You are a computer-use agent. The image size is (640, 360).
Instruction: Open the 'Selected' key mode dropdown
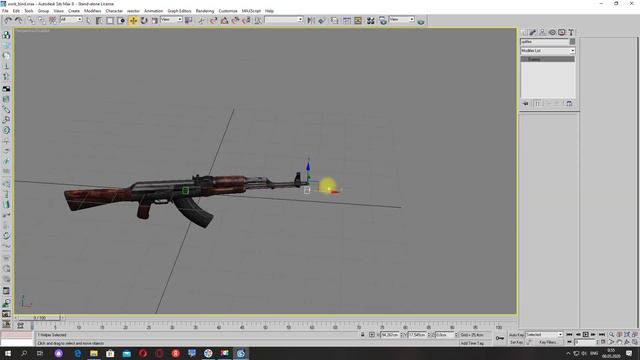[x=544, y=335]
